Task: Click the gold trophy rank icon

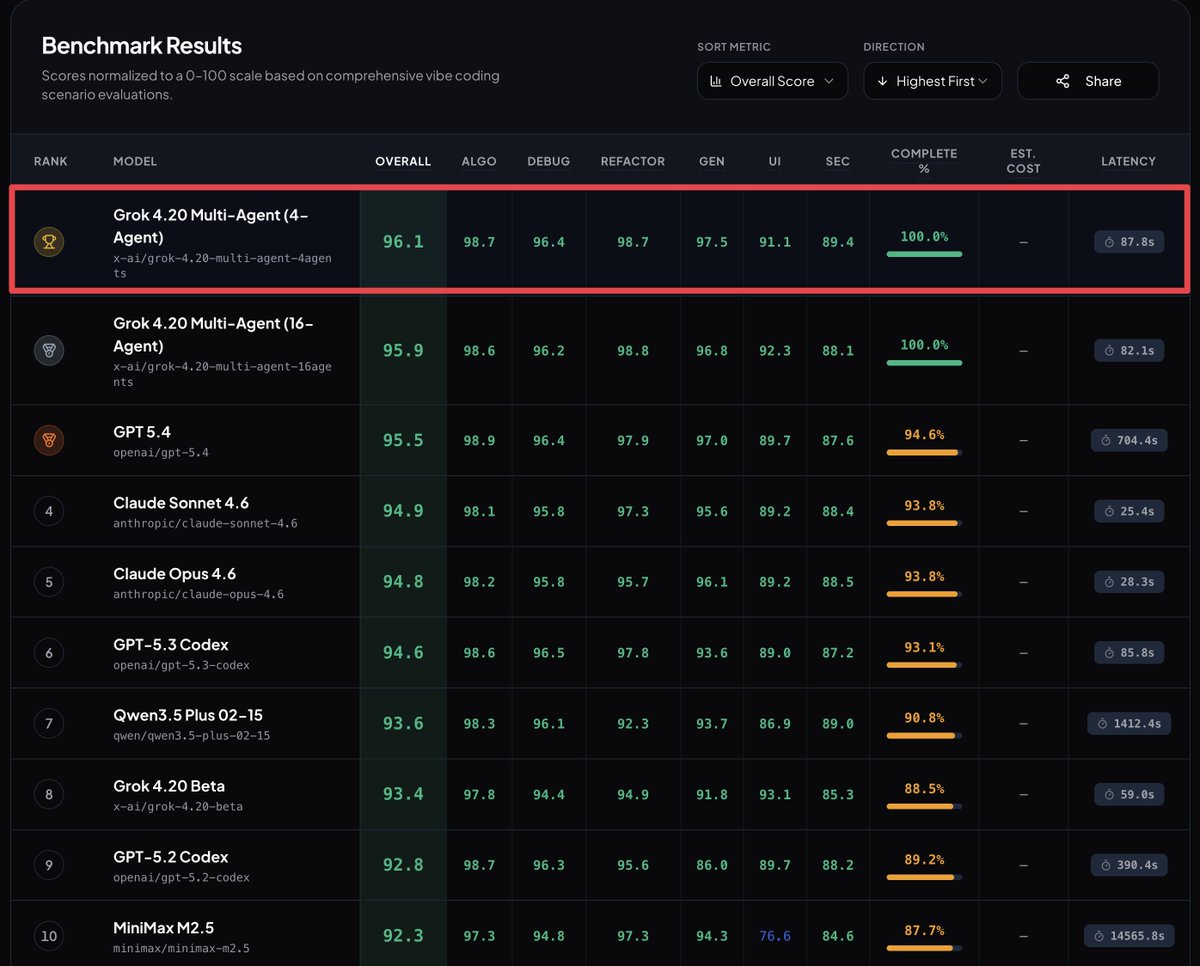Action: click(x=49, y=241)
